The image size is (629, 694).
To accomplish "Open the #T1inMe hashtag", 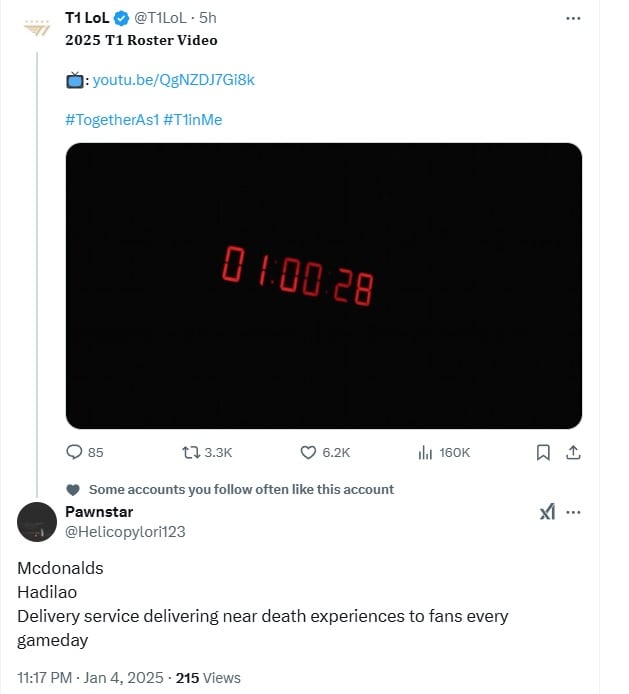I will (x=192, y=119).
